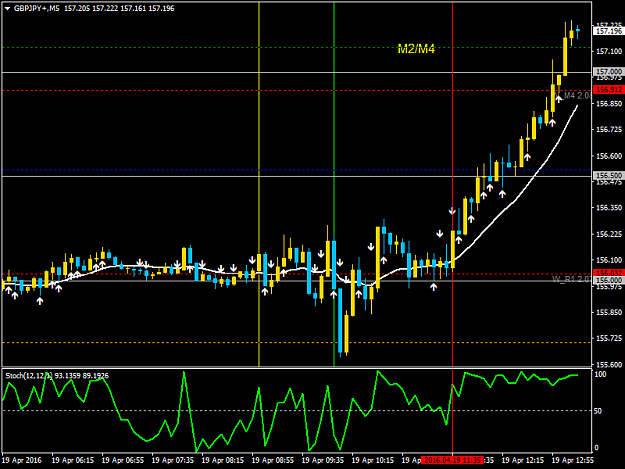Screen dimensions: 625x469
Task: Select the red 156.032 price tag
Action: (609, 273)
